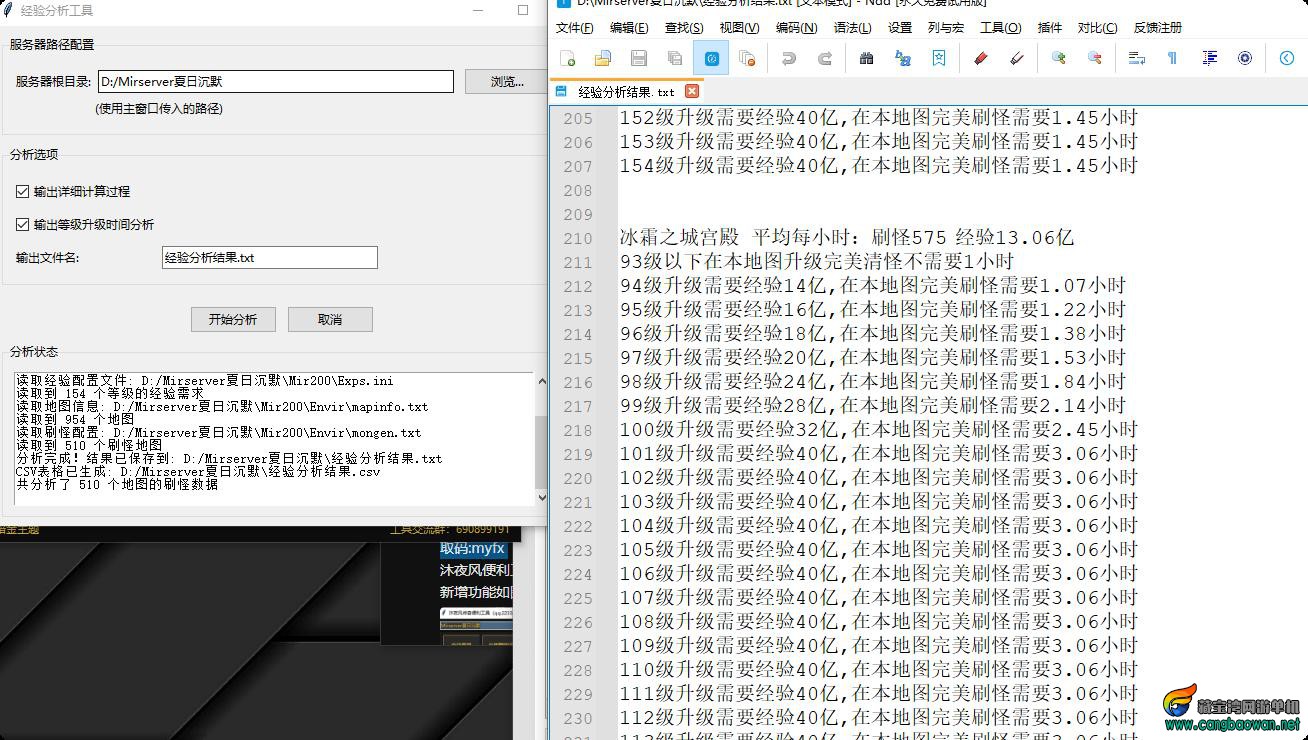The height and width of the screenshot is (740, 1308).
Task: Toggle the highlighted blue reload icon
Action: (711, 58)
